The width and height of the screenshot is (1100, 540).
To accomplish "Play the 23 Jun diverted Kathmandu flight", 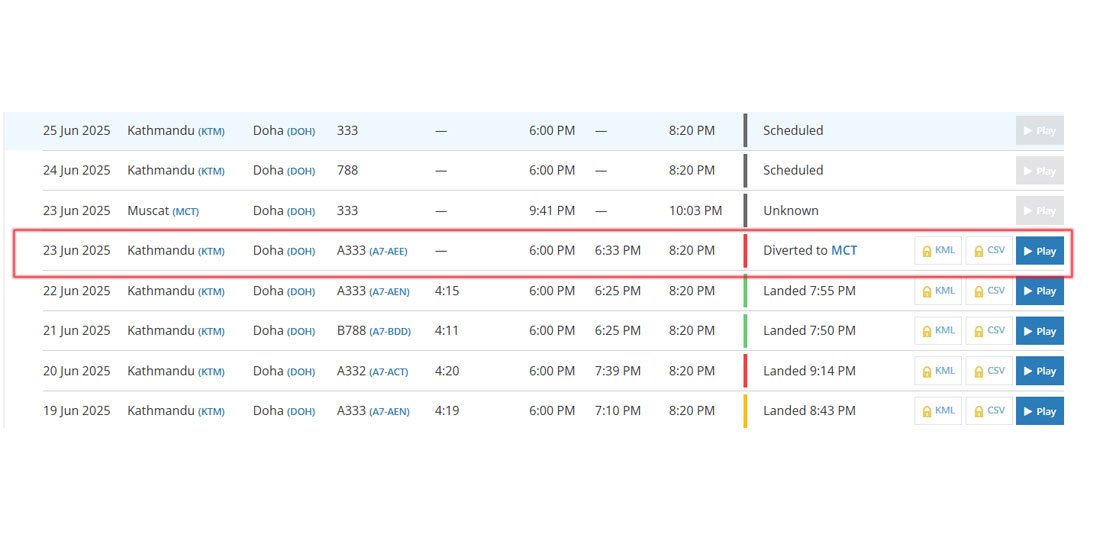I will pos(1040,251).
